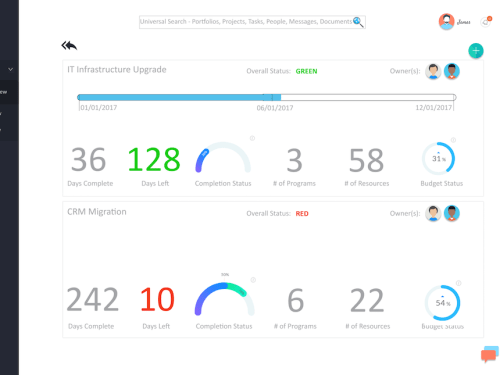Viewport: 500px width, 375px height.
Task: Expand the sidebar chevron dropdown
Action: 11,69
